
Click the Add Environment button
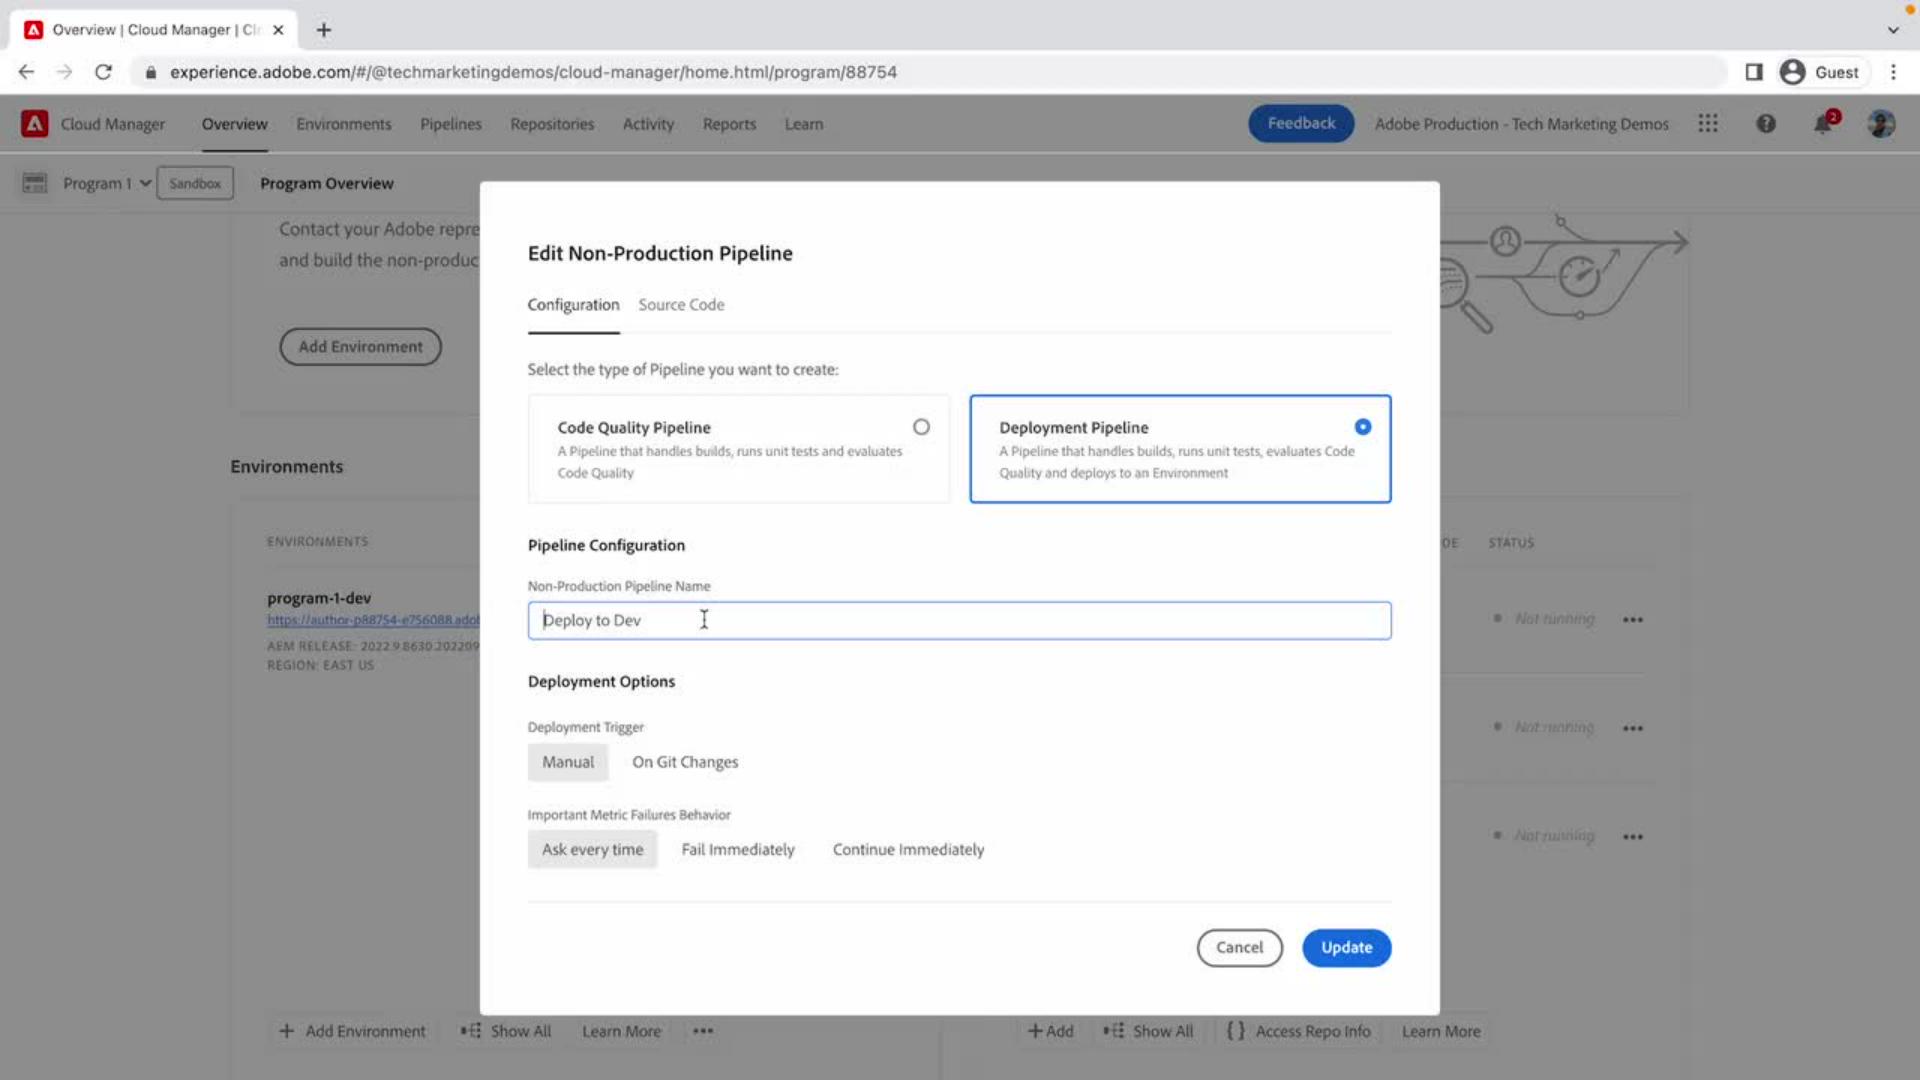359,346
